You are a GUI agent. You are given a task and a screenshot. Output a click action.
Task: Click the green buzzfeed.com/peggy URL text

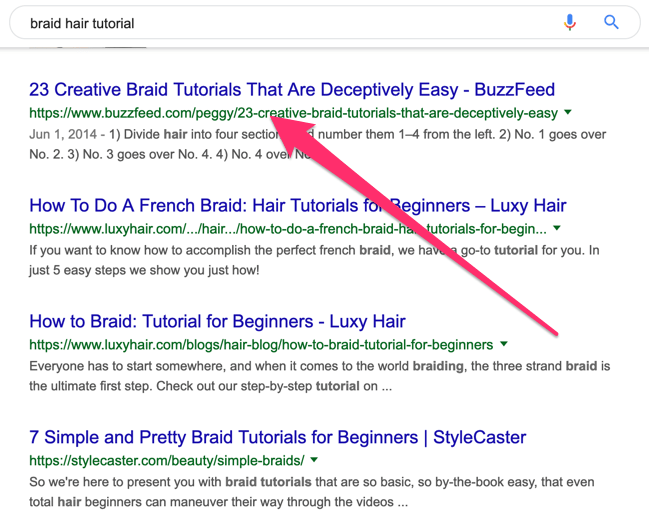pyautogui.click(x=293, y=113)
